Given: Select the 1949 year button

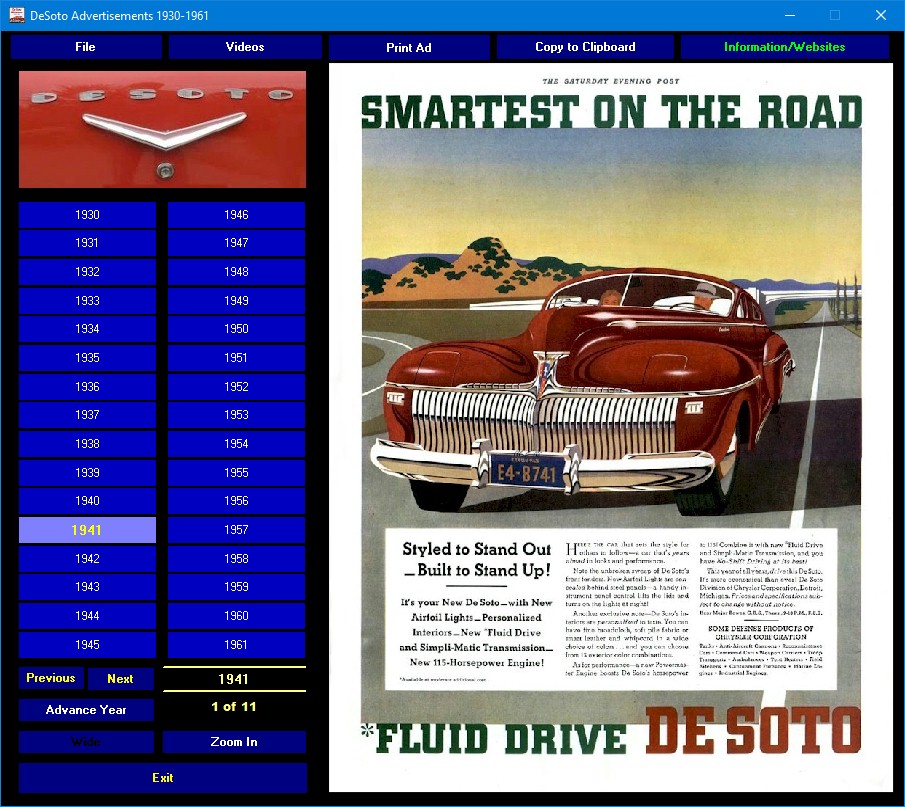Looking at the screenshot, I should (x=236, y=301).
